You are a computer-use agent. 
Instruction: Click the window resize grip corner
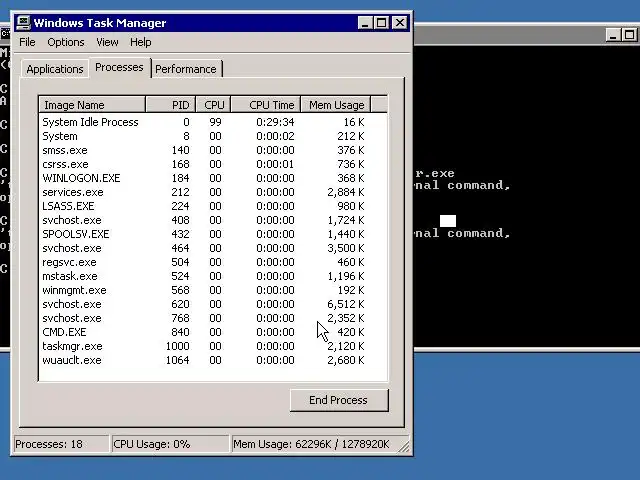(x=404, y=447)
